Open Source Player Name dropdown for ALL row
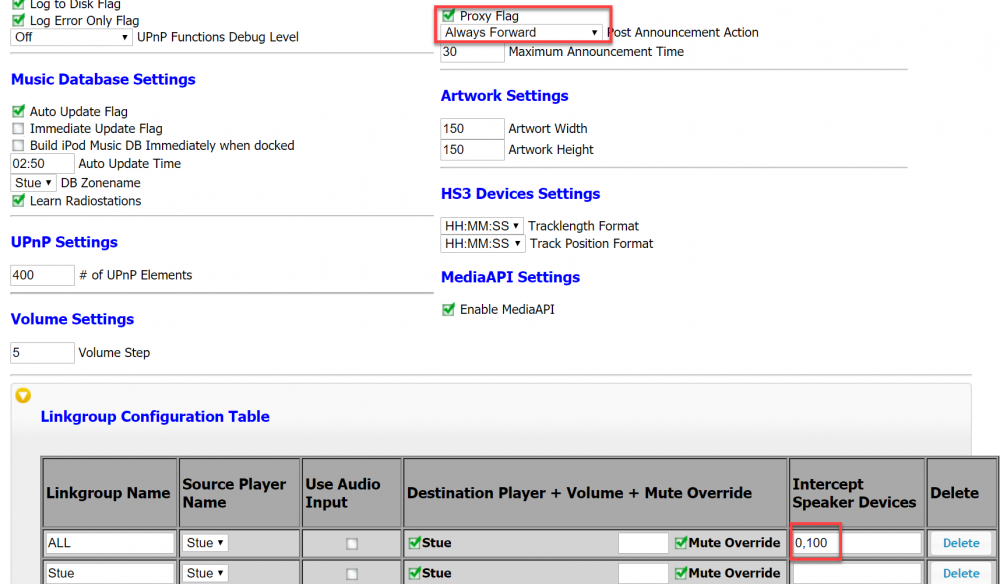Image resolution: width=1000 pixels, height=584 pixels. click(x=205, y=543)
